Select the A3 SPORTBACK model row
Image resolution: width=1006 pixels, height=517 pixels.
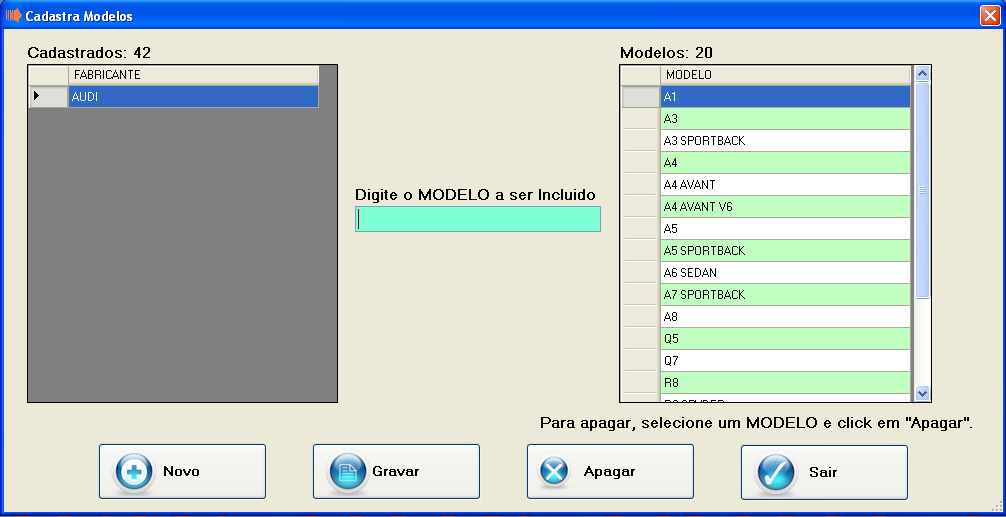pos(785,140)
